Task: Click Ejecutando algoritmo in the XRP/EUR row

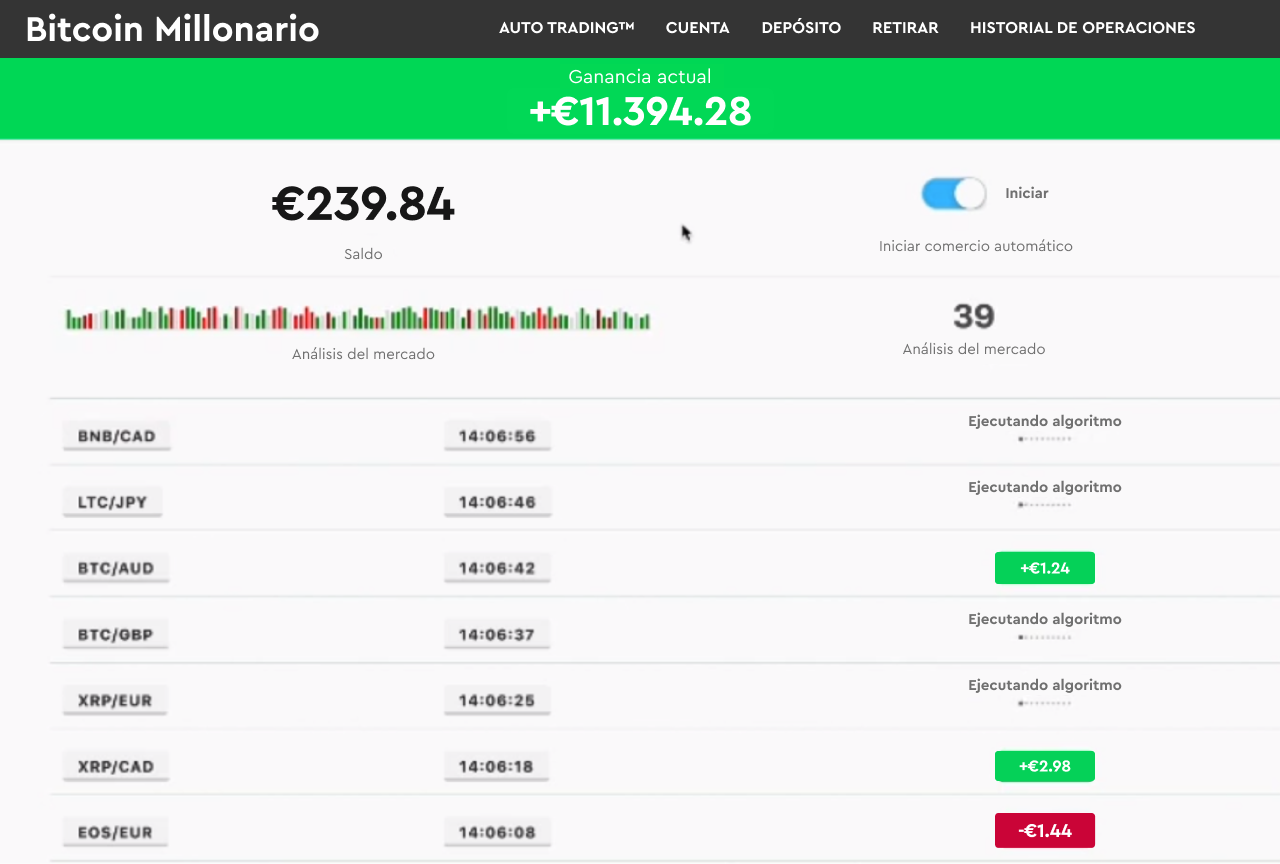Action: click(1045, 685)
